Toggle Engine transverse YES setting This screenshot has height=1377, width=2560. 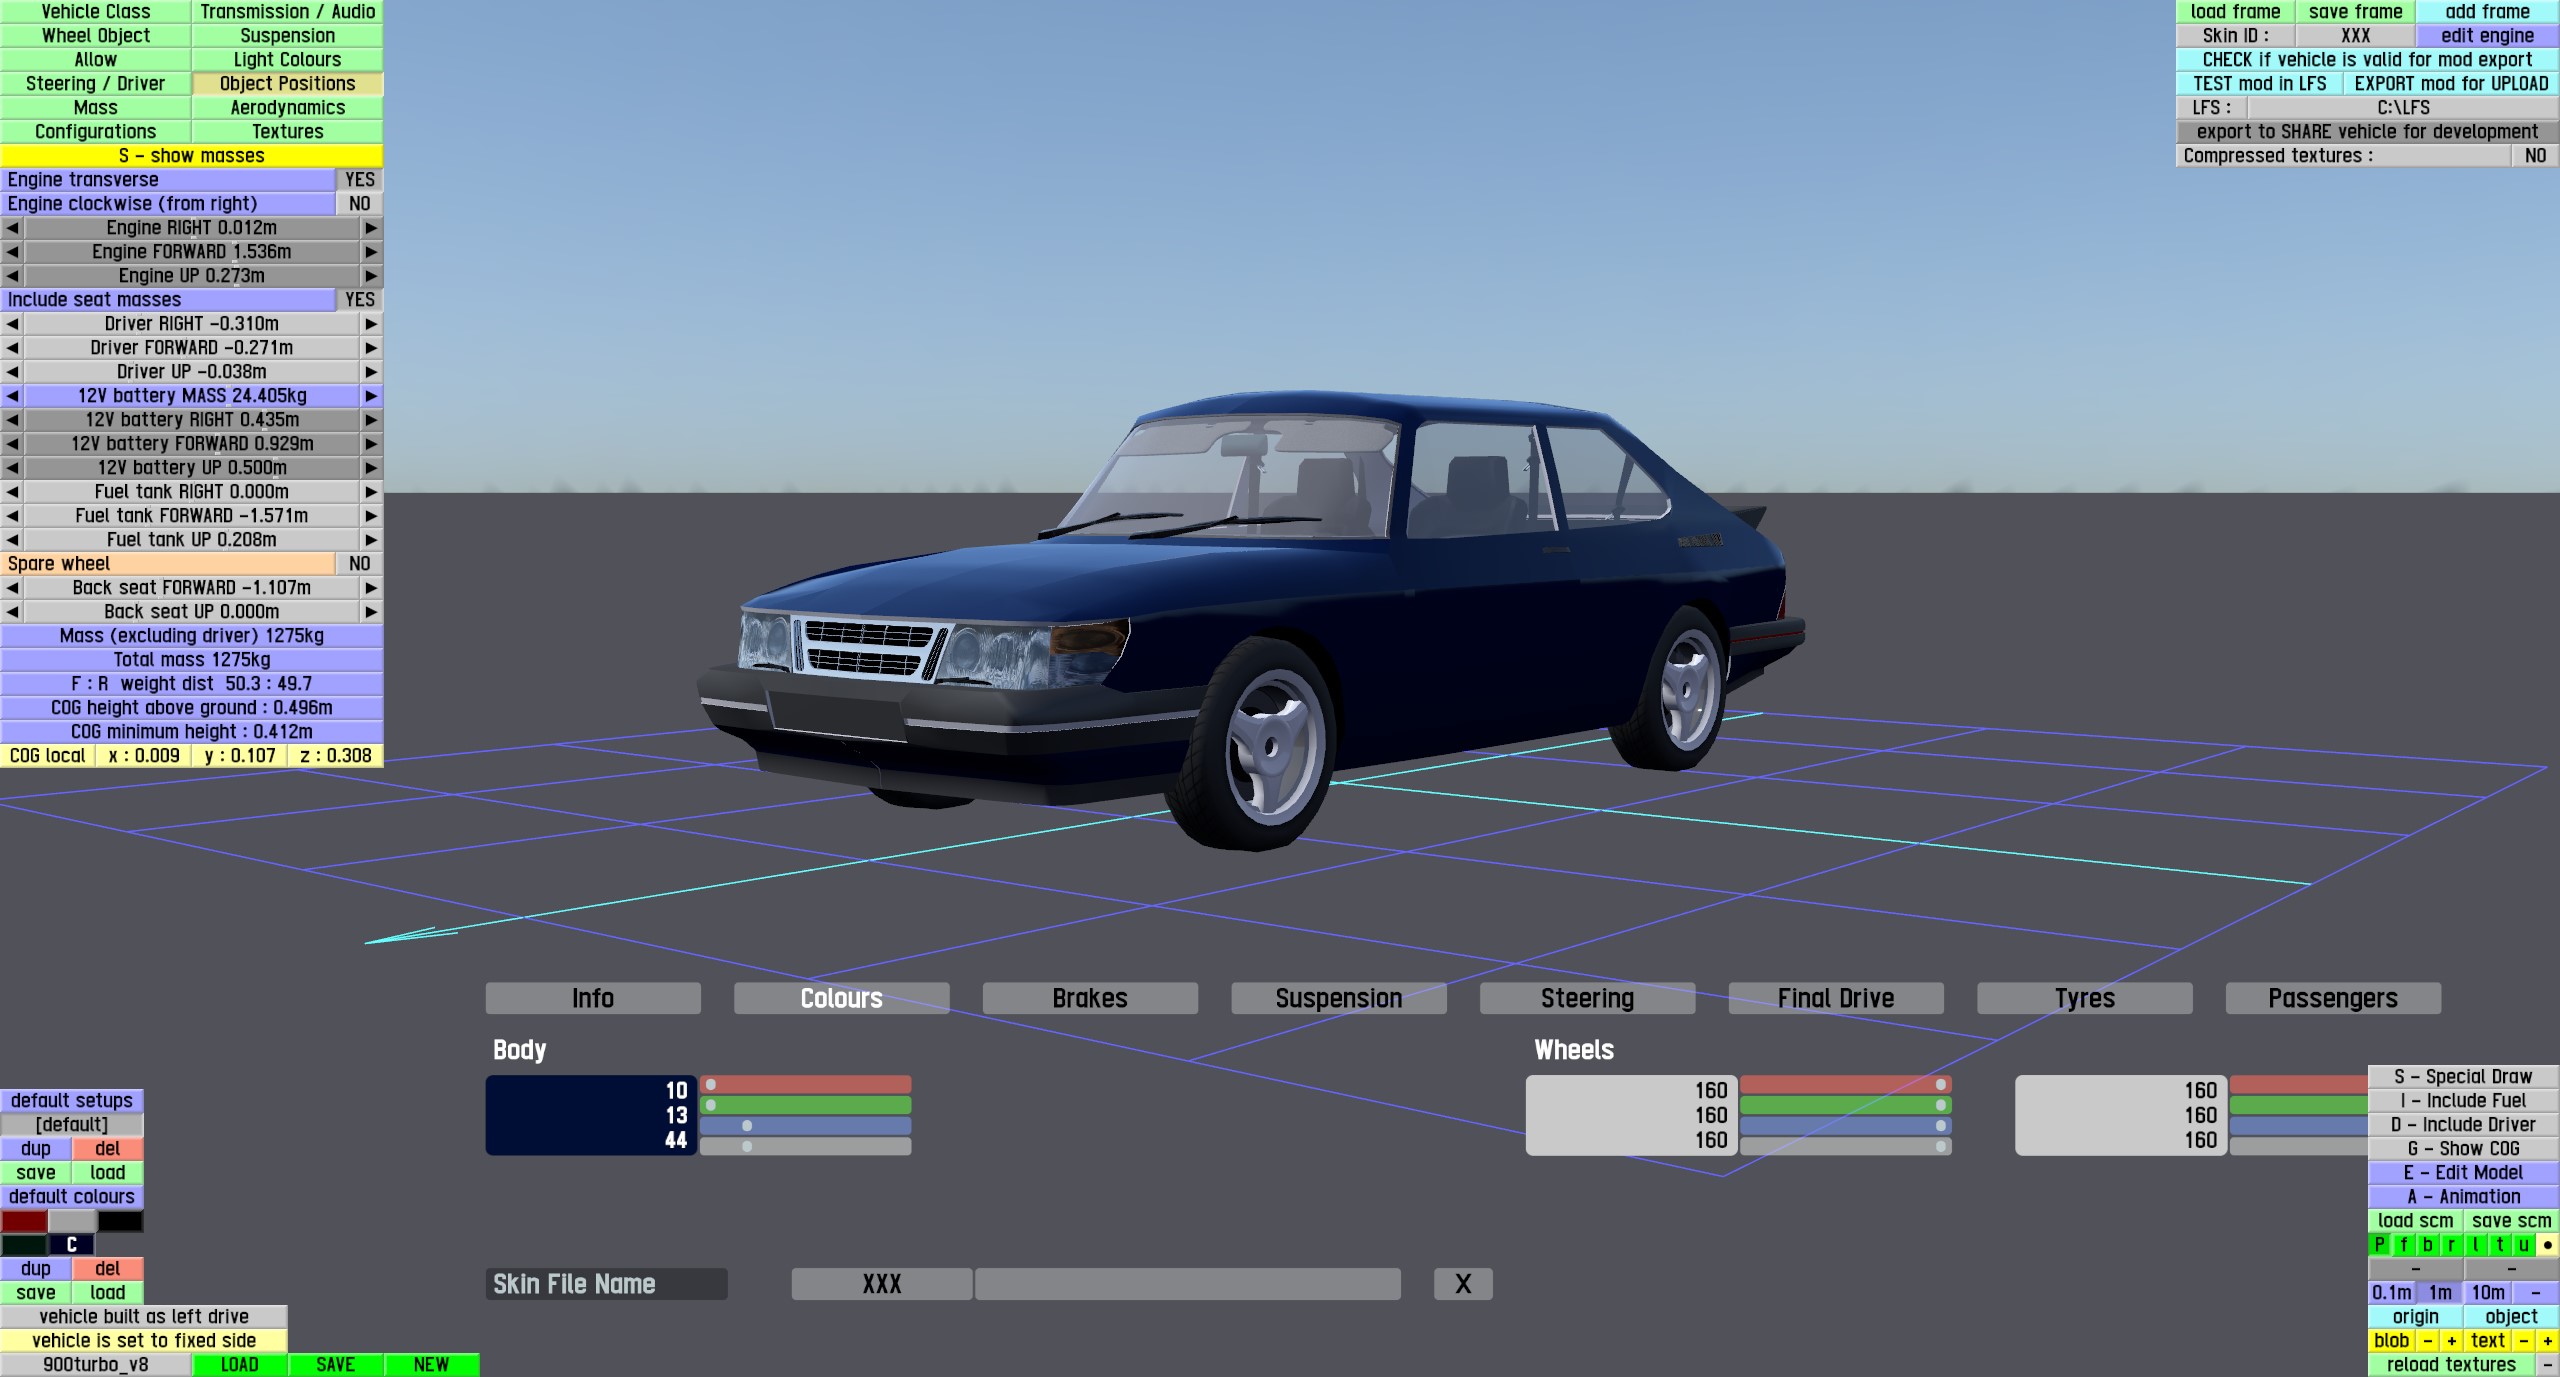359,180
